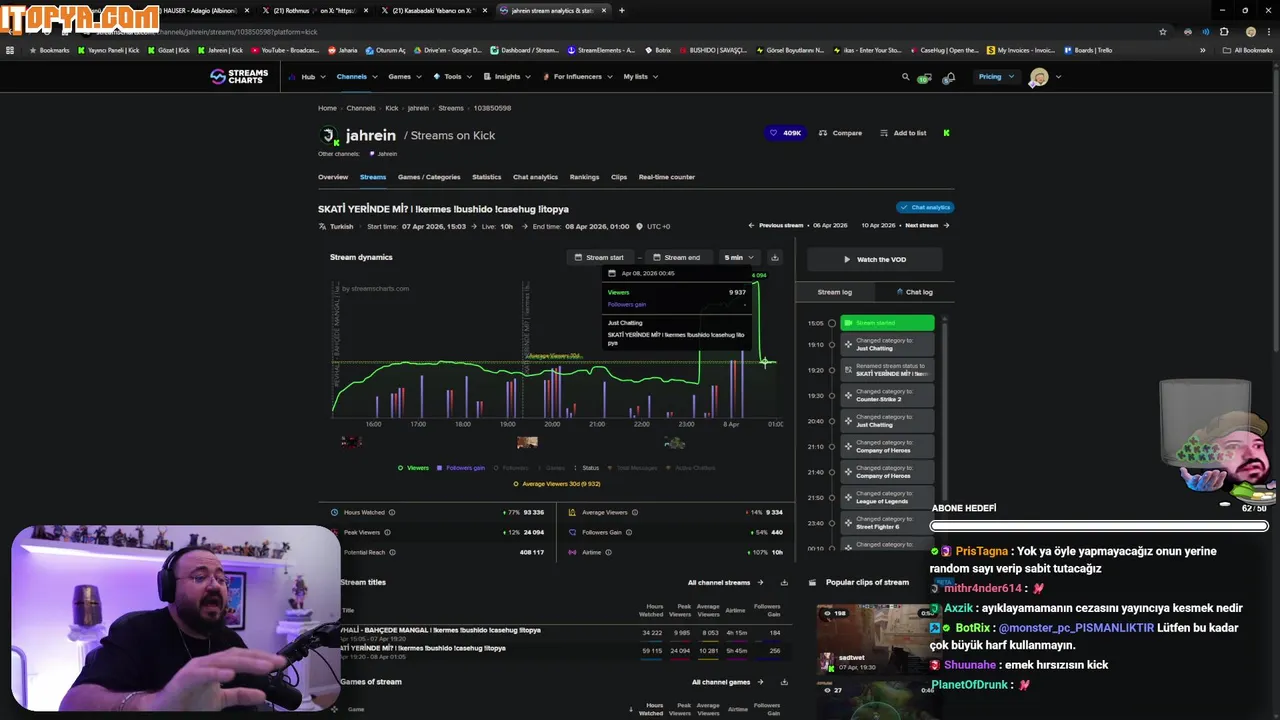Screen dimensions: 1280x720
Task: Switch to the Overview tab
Action: (x=333, y=177)
